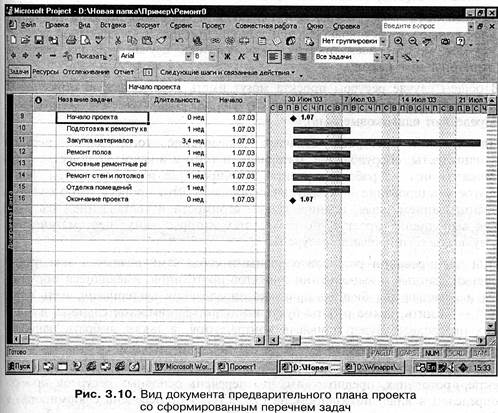Screen dimensions: 498x413
Task: Click the Gantt vertical scrollbar down arrow
Action: coord(490,326)
